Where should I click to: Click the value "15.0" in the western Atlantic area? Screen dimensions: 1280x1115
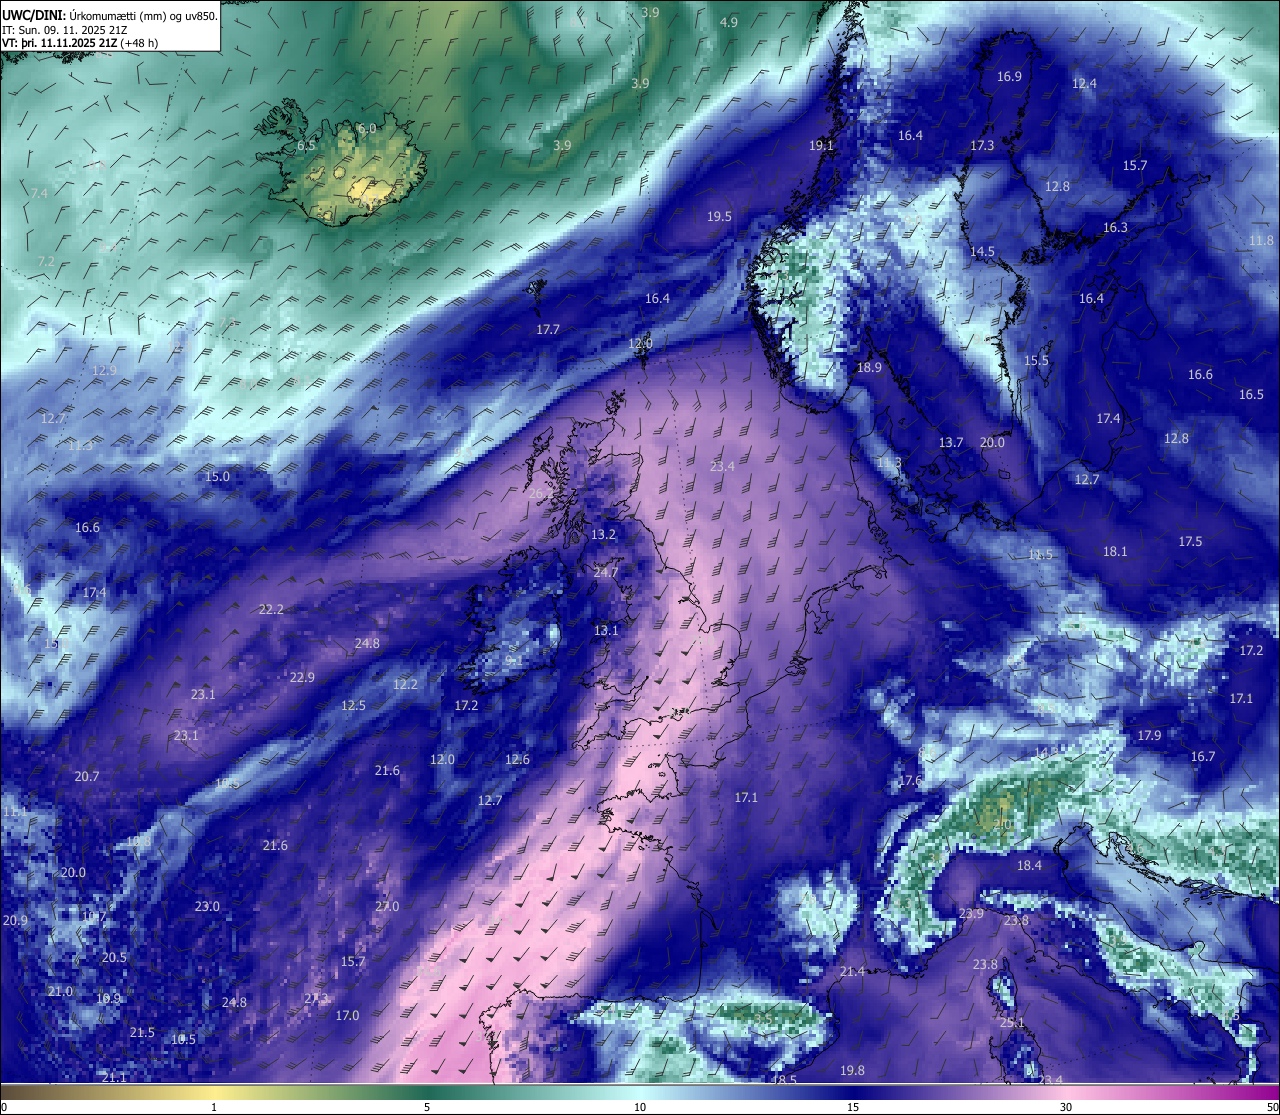tap(217, 477)
